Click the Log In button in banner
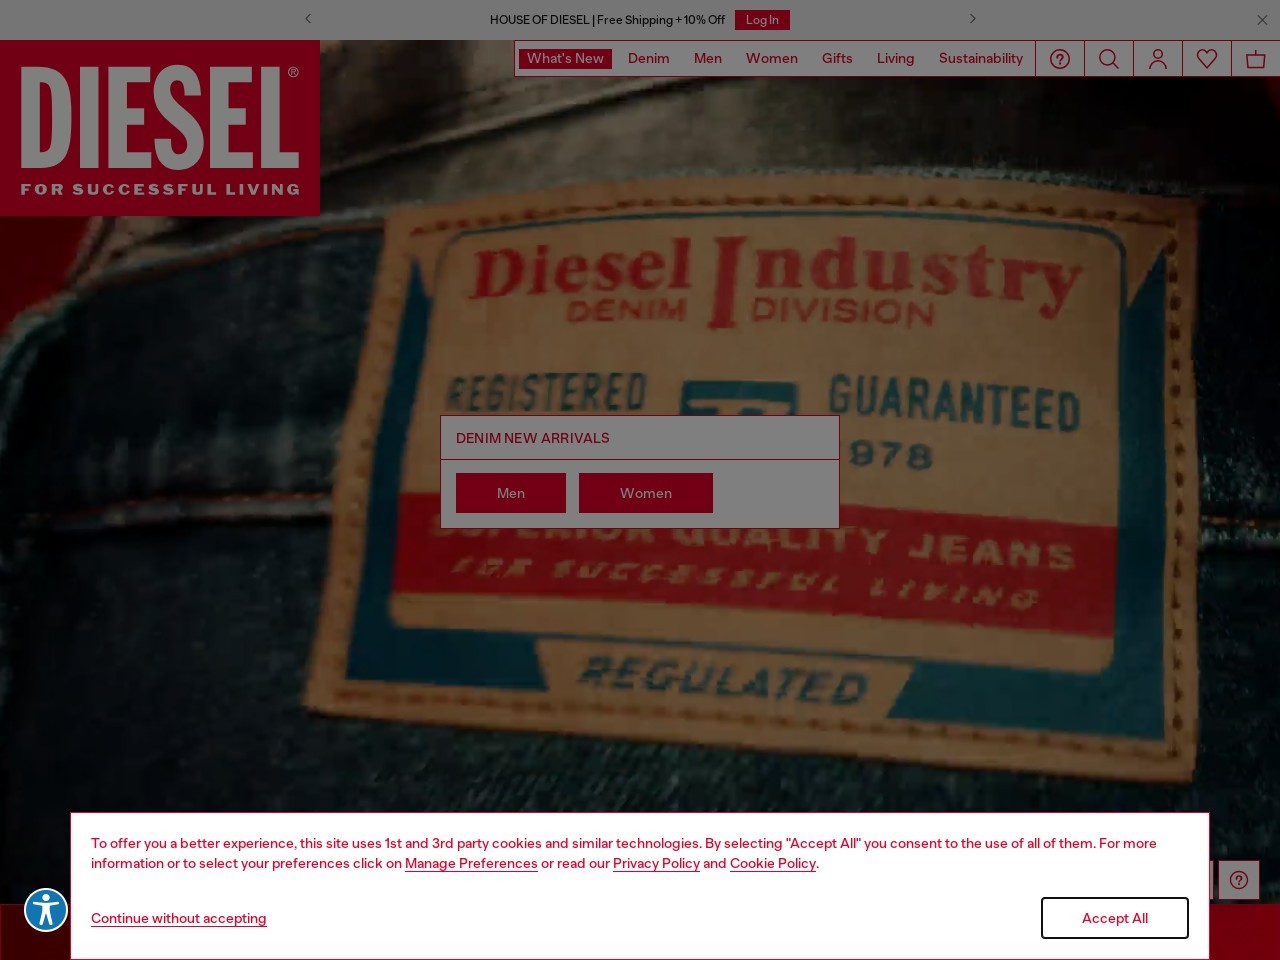 click(762, 20)
